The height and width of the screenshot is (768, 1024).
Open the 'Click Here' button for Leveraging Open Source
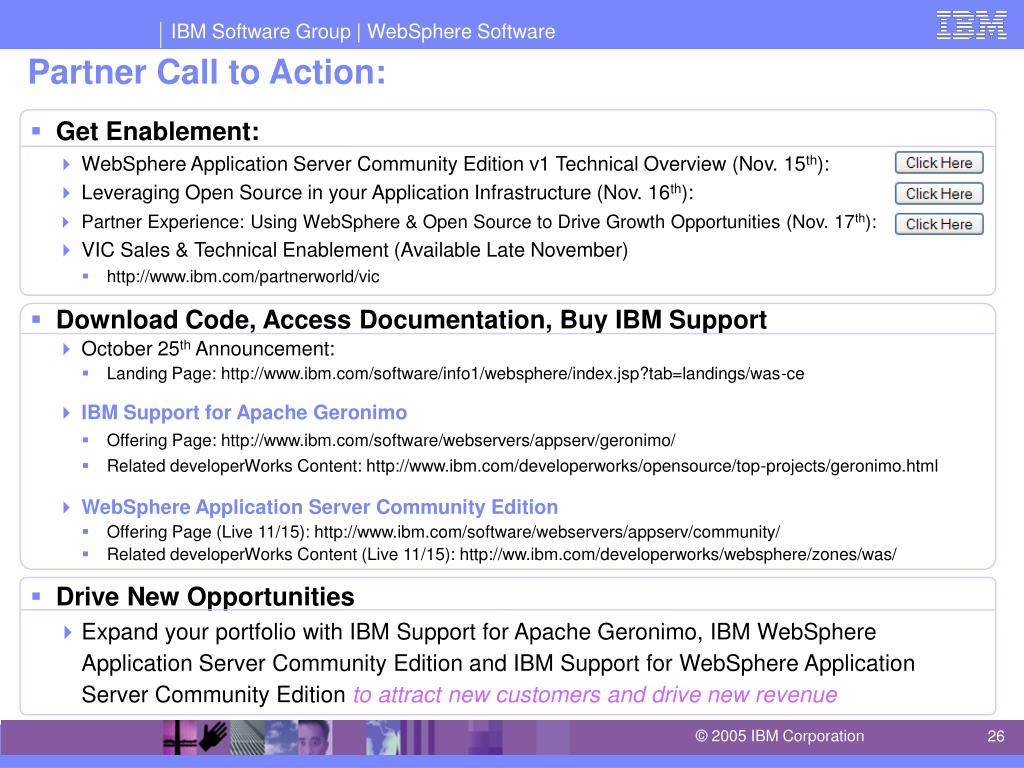tap(939, 194)
